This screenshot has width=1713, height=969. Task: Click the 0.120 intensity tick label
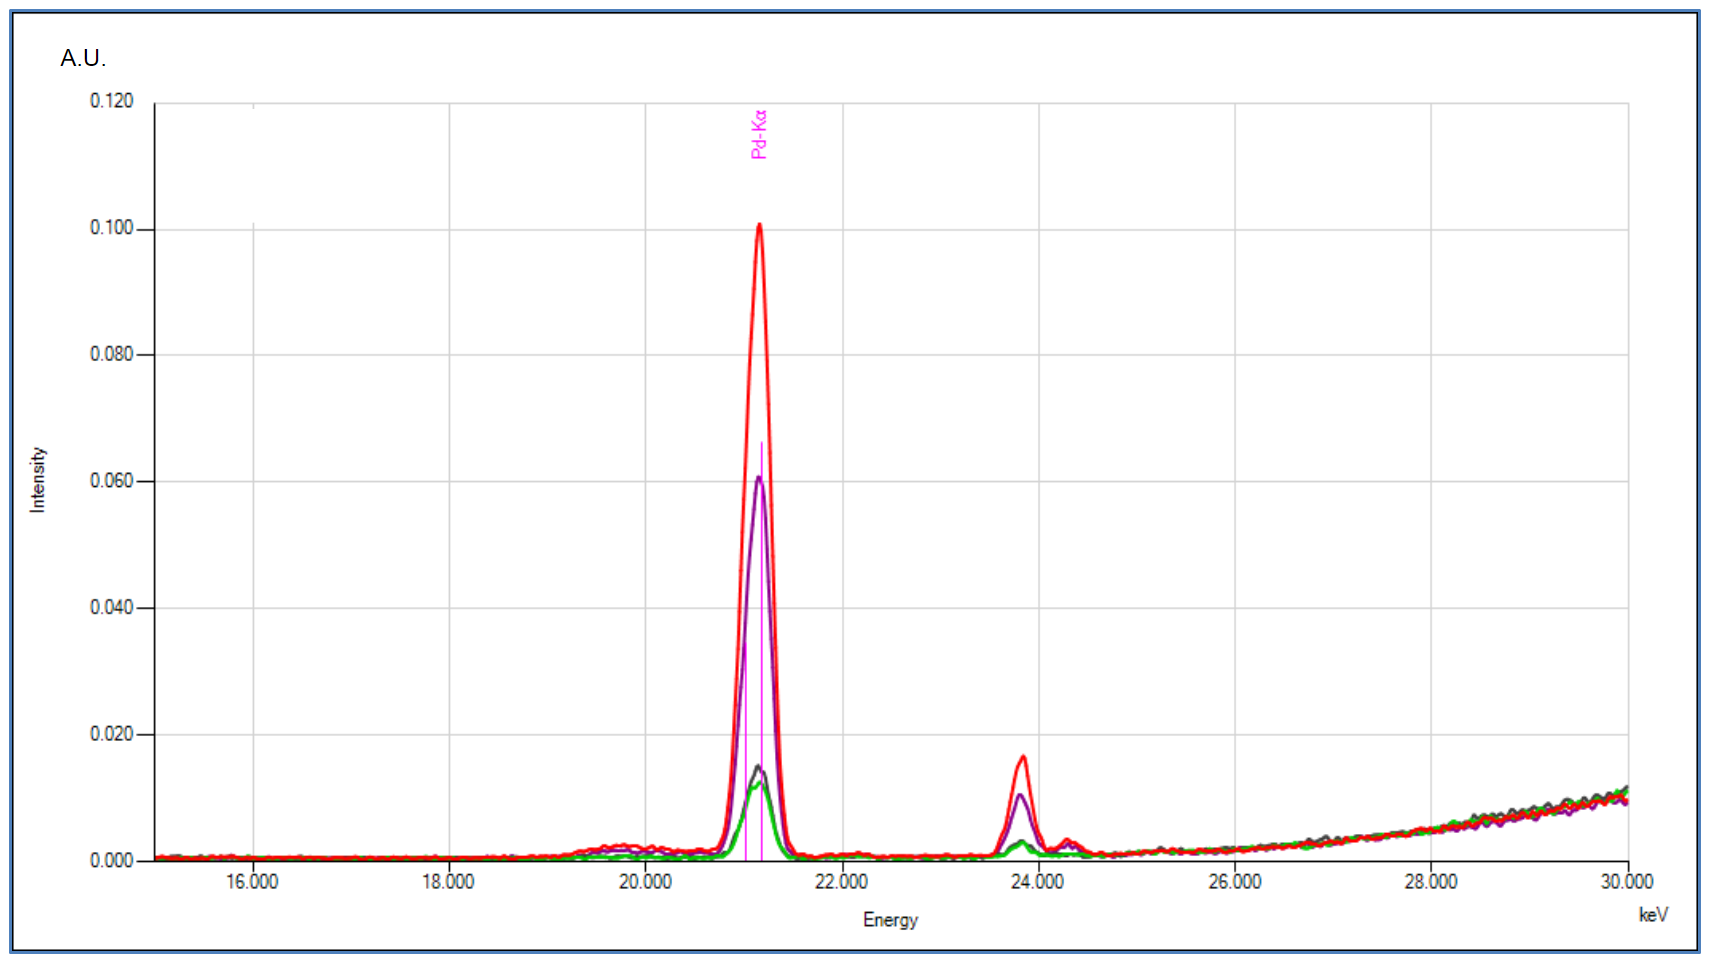coord(111,101)
